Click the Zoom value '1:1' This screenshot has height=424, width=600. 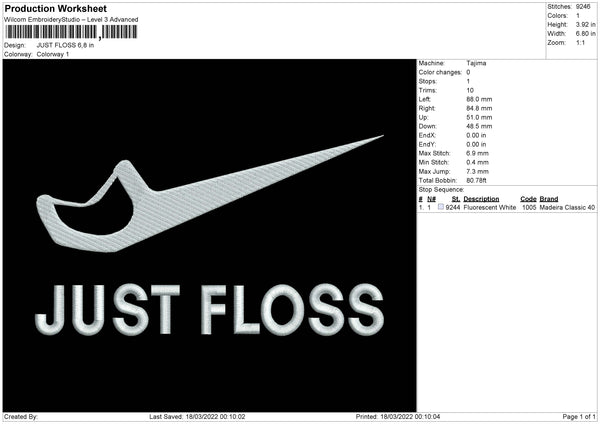click(x=580, y=43)
